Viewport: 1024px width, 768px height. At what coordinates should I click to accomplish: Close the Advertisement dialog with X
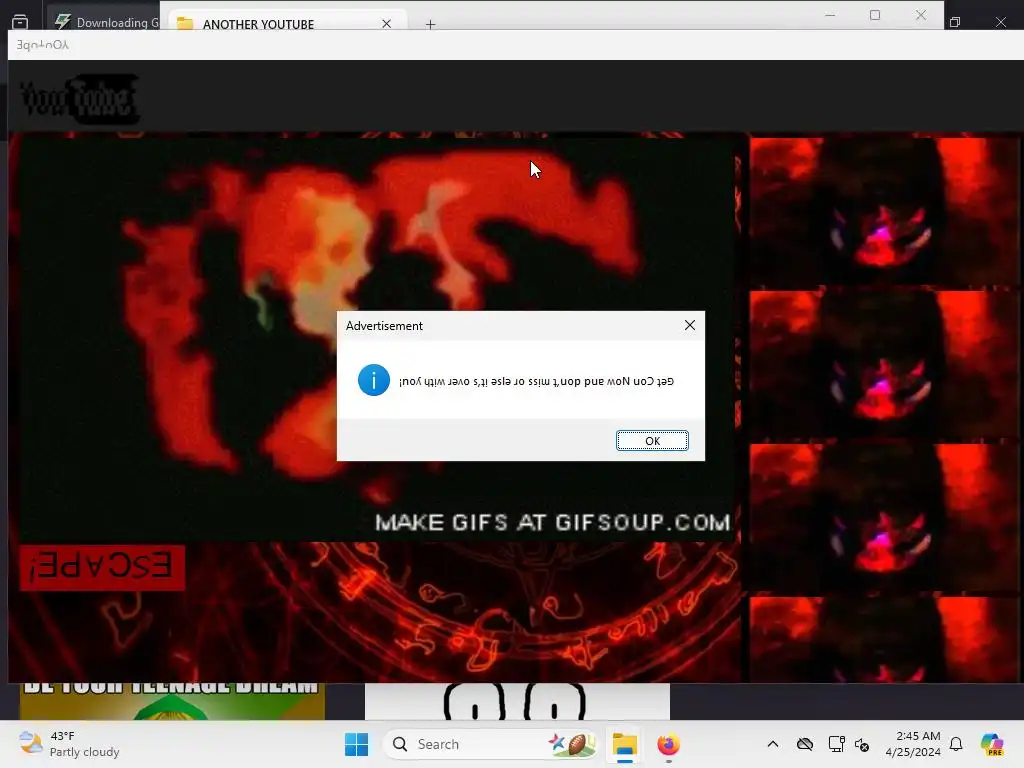(690, 325)
